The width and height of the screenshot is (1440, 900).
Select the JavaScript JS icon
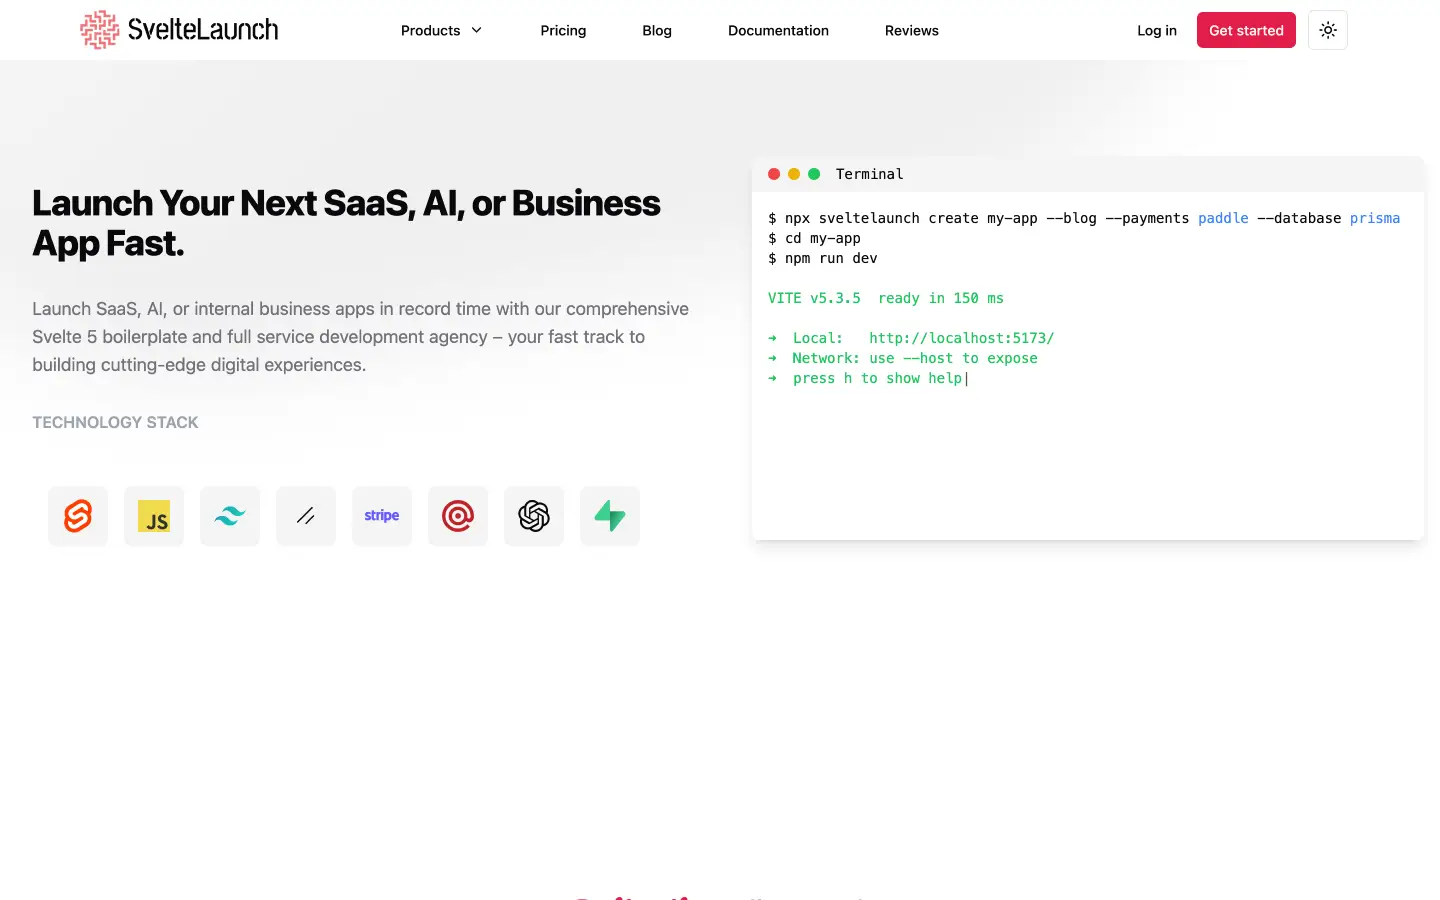pyautogui.click(x=154, y=516)
